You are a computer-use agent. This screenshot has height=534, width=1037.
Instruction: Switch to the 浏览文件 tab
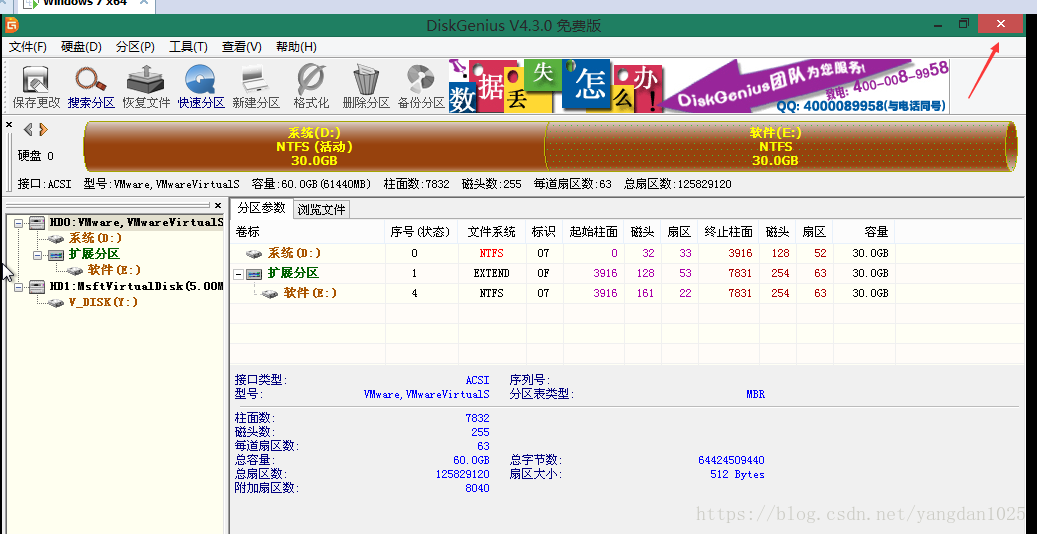321,210
